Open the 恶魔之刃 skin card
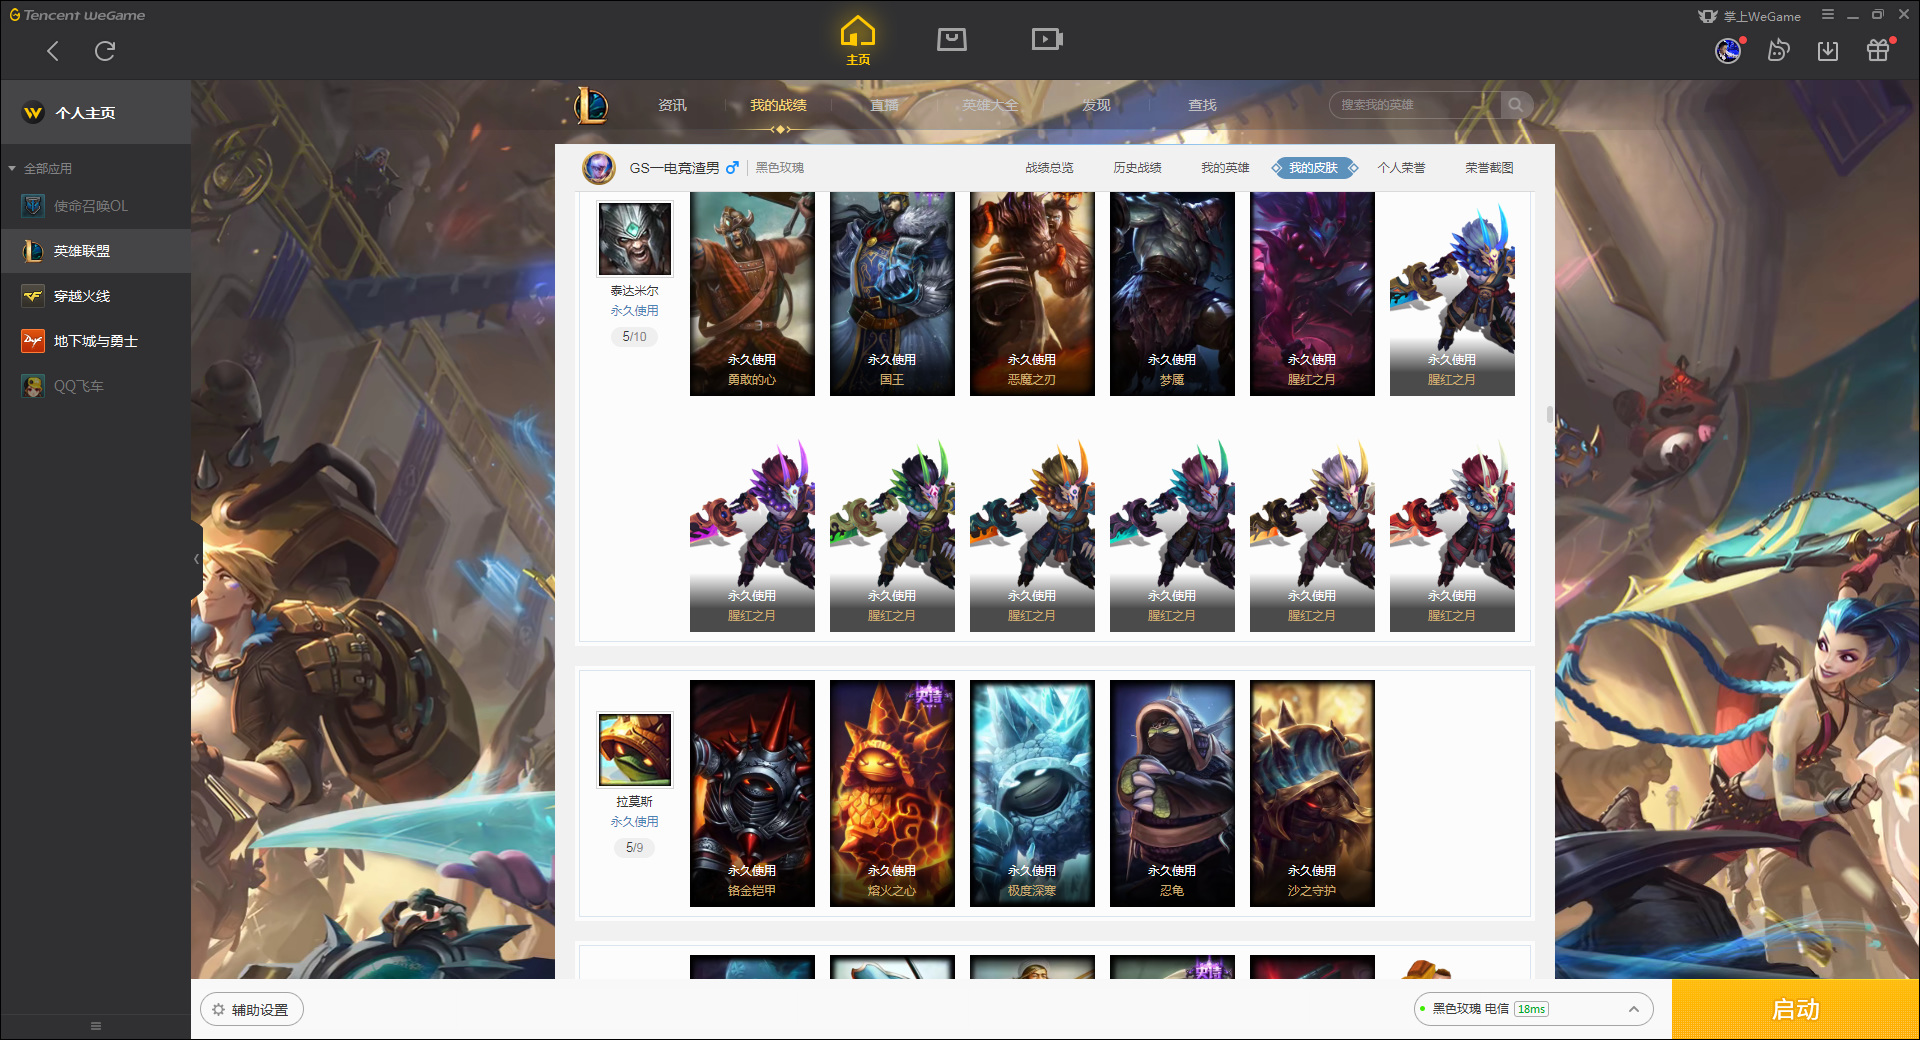 coord(1032,294)
